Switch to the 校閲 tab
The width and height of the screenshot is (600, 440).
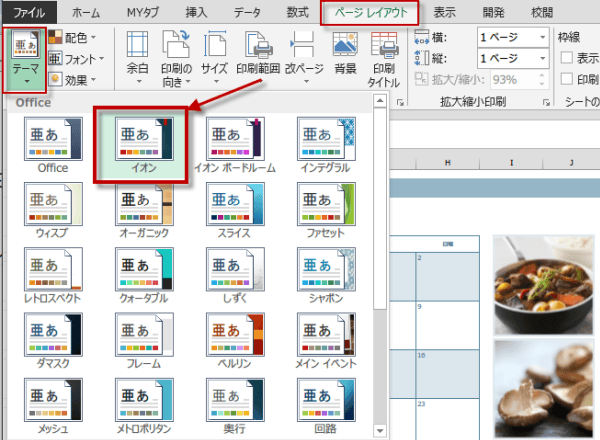click(542, 13)
